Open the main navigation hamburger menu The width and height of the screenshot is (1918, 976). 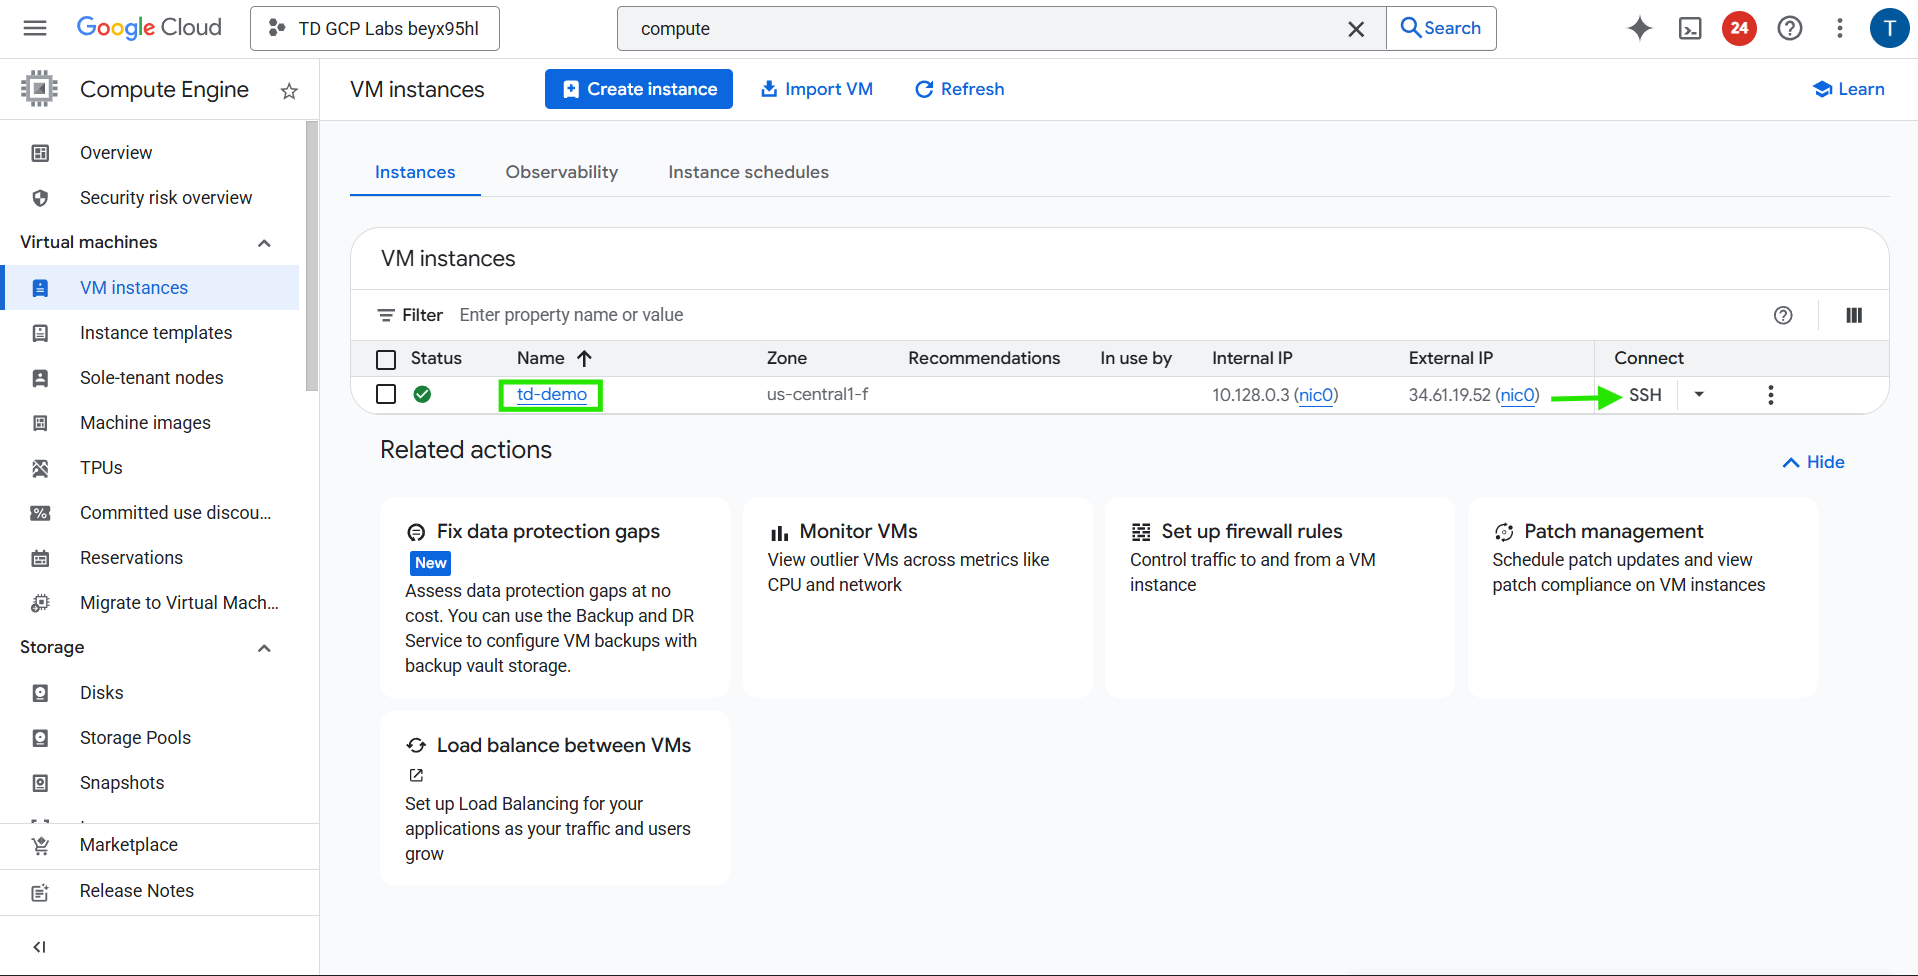(35, 28)
